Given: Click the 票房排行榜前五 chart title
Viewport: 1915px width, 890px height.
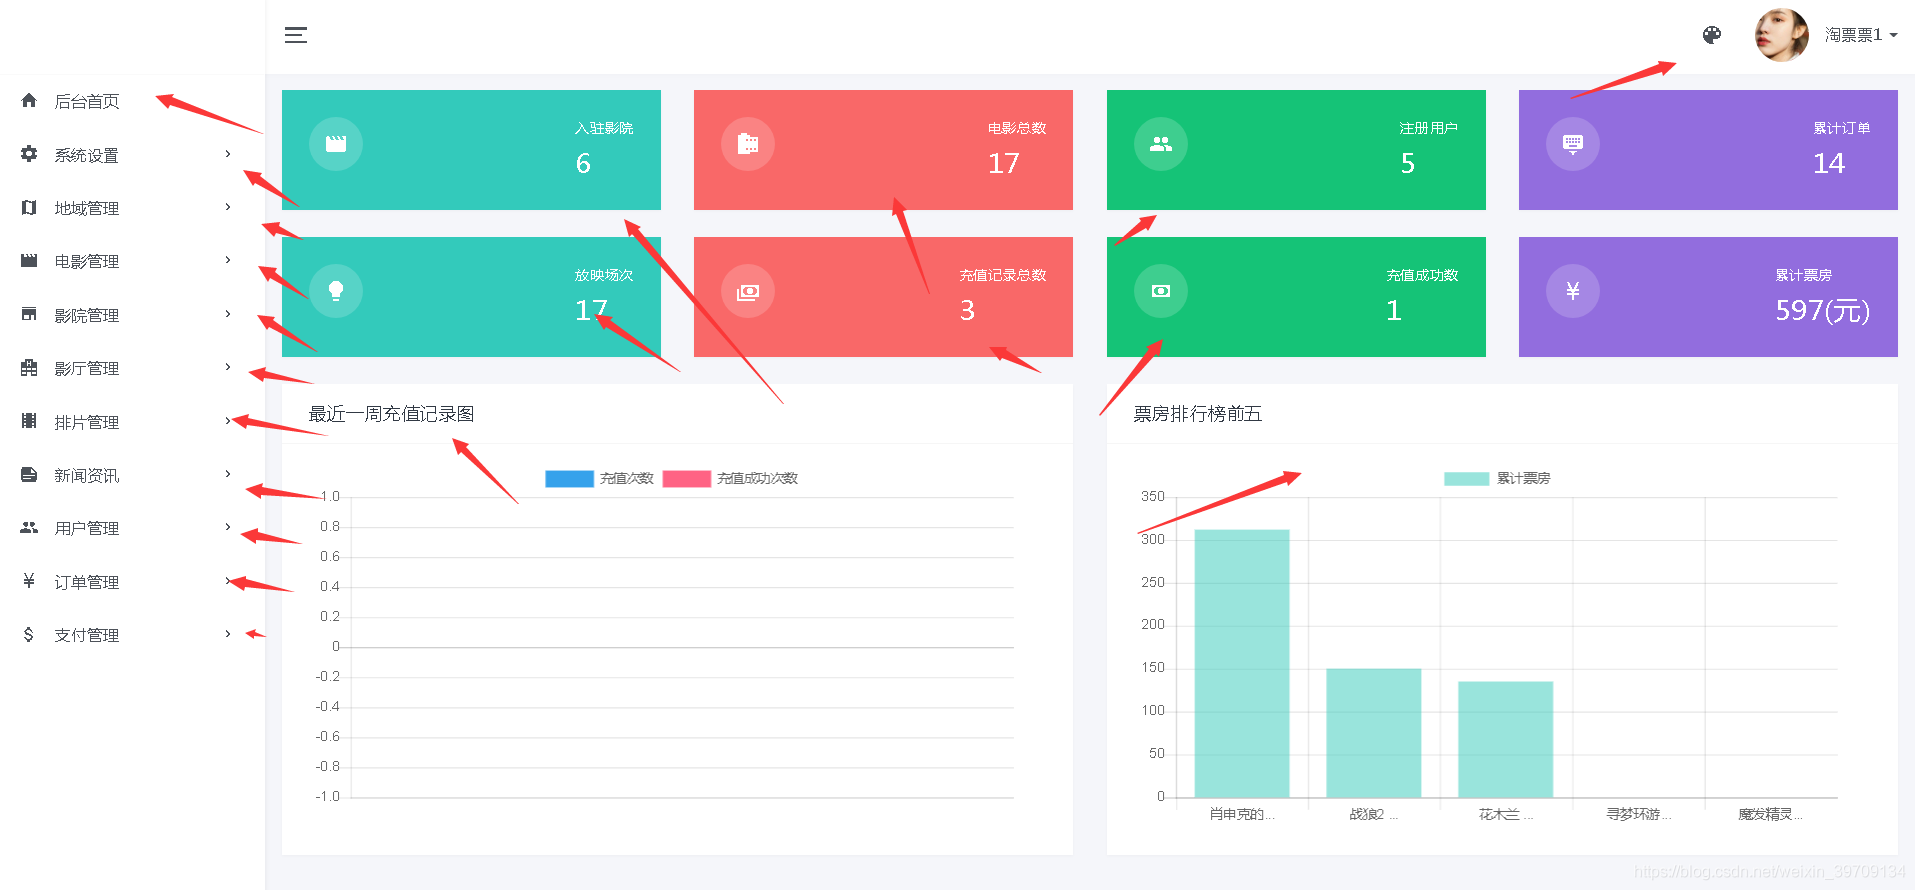Looking at the screenshot, I should (x=1198, y=414).
